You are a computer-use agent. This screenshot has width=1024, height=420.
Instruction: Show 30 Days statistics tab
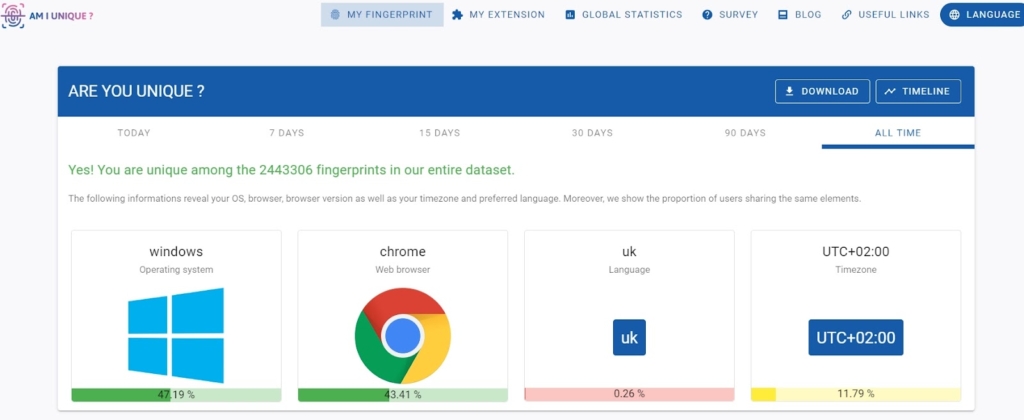(x=592, y=133)
